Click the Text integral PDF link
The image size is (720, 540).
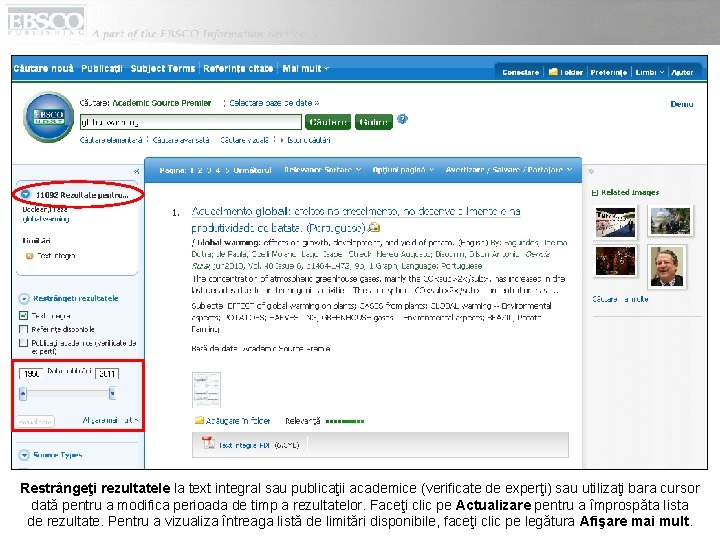[x=244, y=445]
